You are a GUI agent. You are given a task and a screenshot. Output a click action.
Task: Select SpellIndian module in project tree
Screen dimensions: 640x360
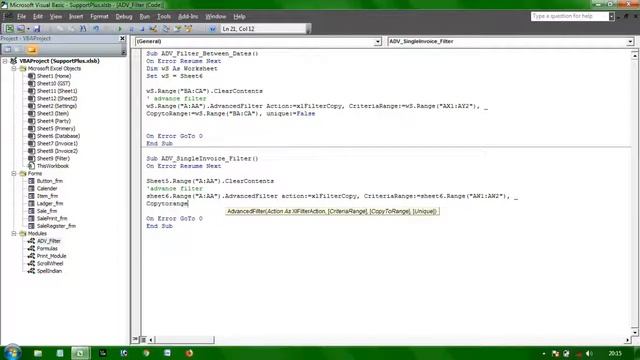pos(49,271)
